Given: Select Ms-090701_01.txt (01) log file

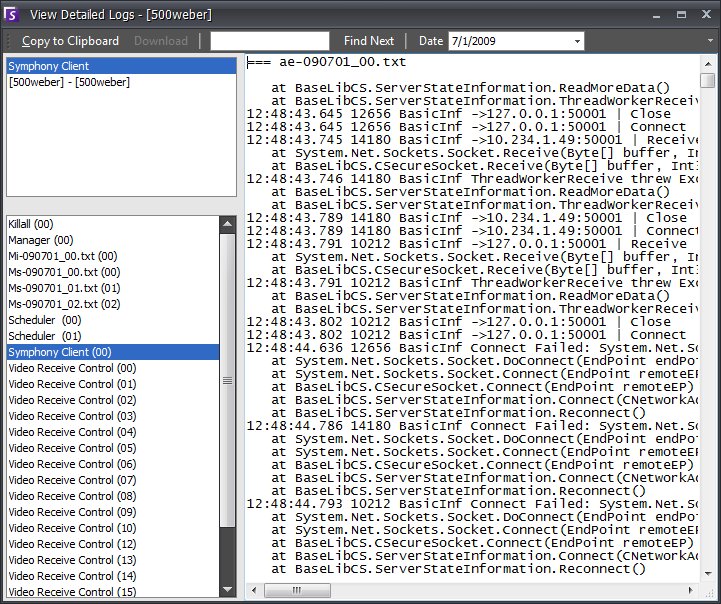Looking at the screenshot, I should (113, 288).
